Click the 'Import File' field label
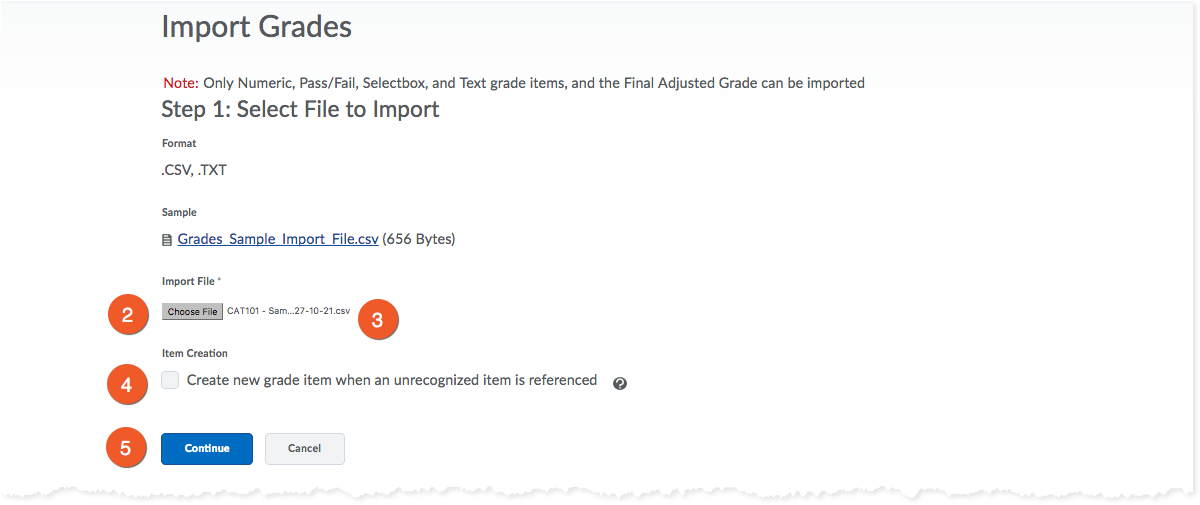Viewport: 1200px width, 505px height. [189, 282]
